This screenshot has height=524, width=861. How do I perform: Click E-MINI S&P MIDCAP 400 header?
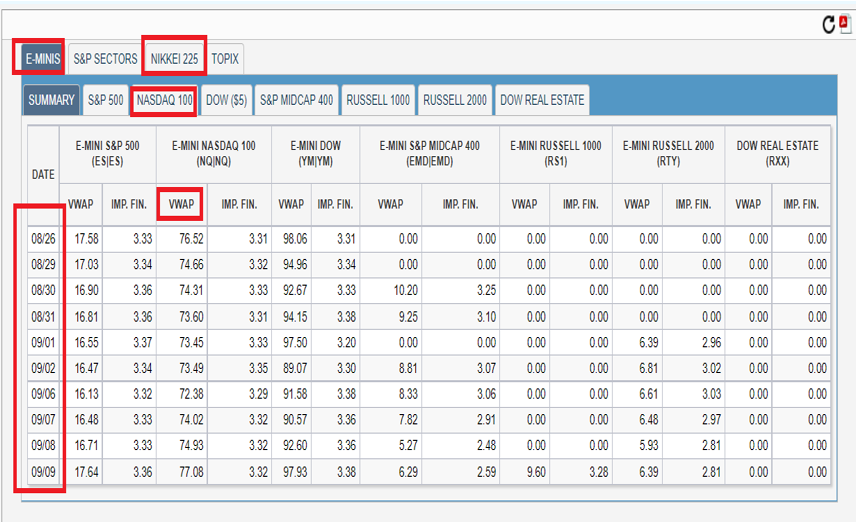[x=429, y=154]
